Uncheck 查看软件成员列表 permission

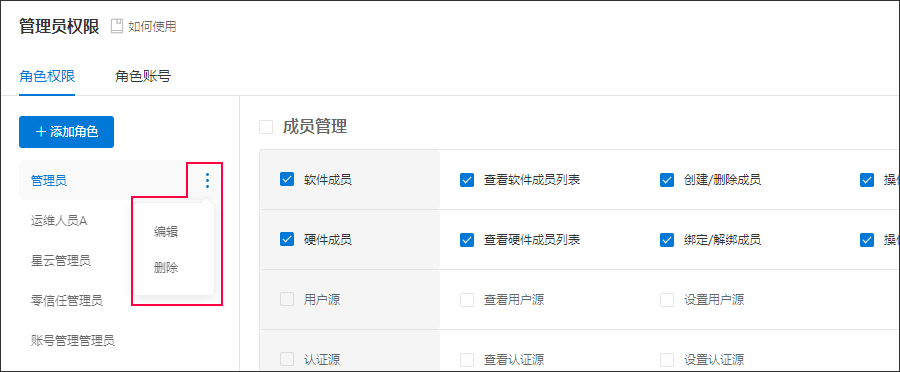467,180
